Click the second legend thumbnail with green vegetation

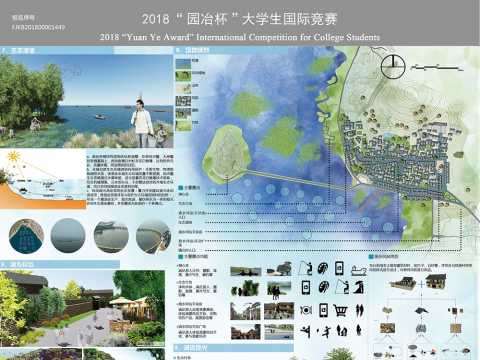[183, 76]
